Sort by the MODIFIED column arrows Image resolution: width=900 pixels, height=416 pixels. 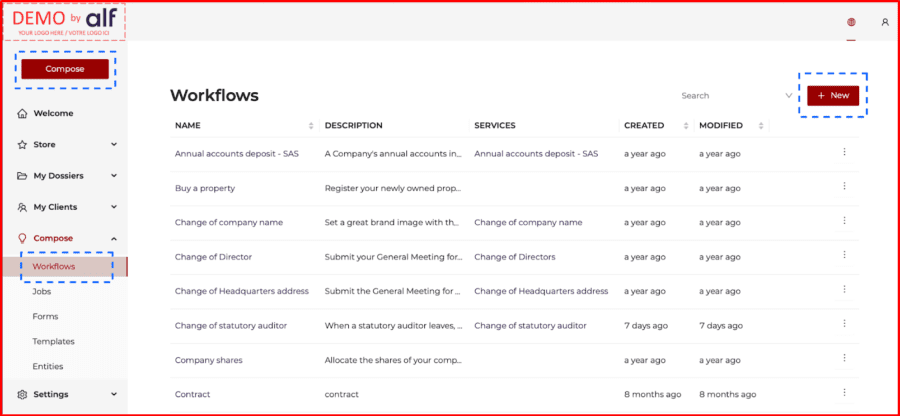click(x=761, y=126)
